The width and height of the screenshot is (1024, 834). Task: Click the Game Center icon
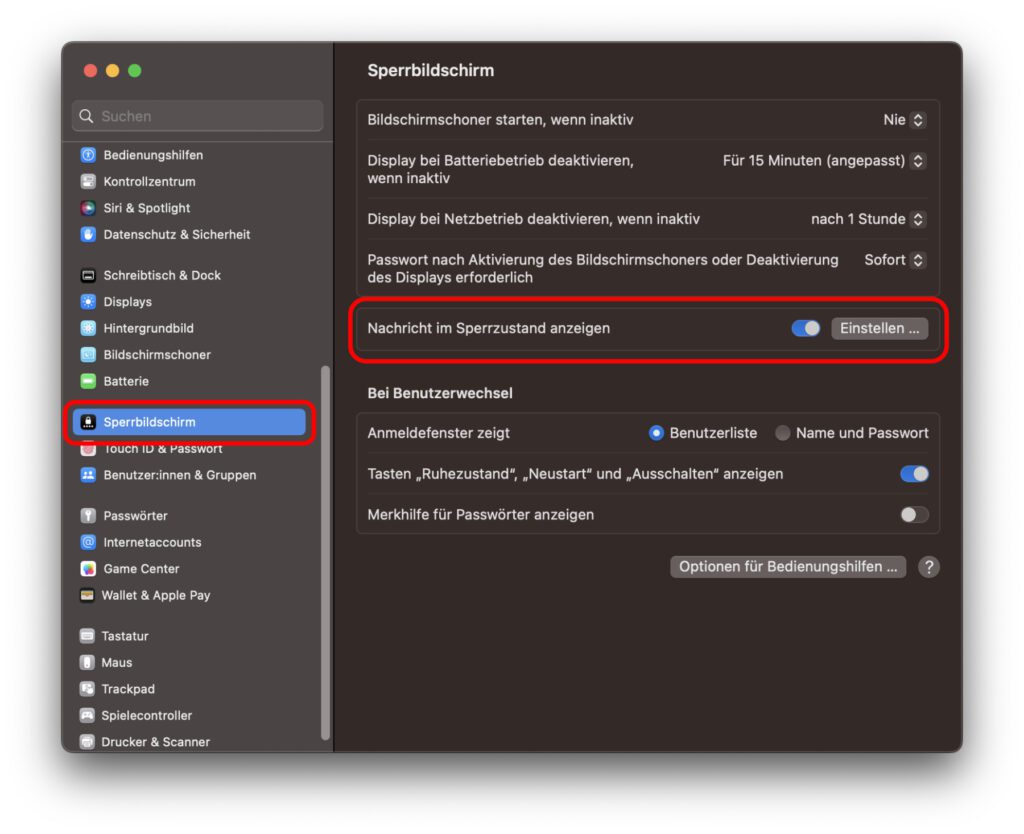tap(88, 569)
